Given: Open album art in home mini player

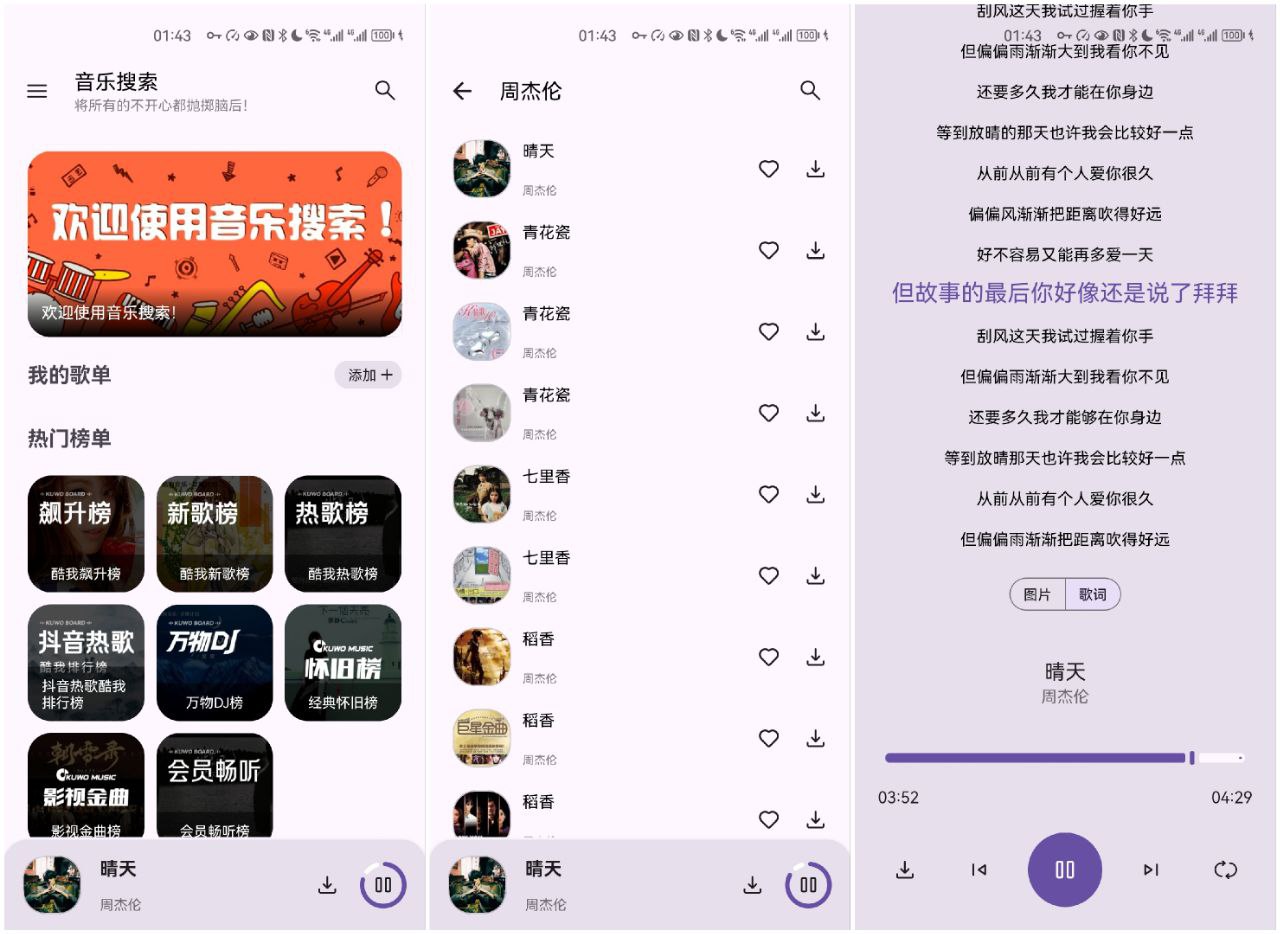Looking at the screenshot, I should 53,885.
